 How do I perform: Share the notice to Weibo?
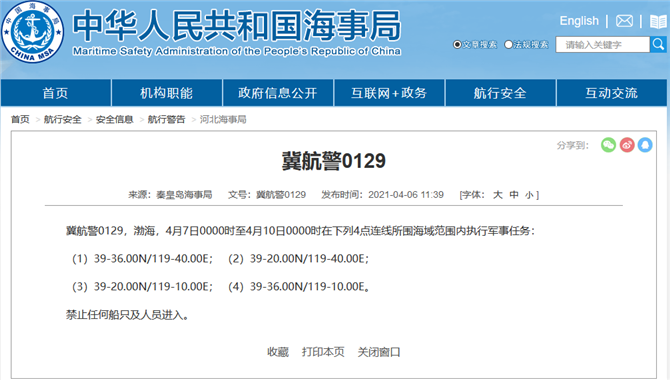pos(627,145)
